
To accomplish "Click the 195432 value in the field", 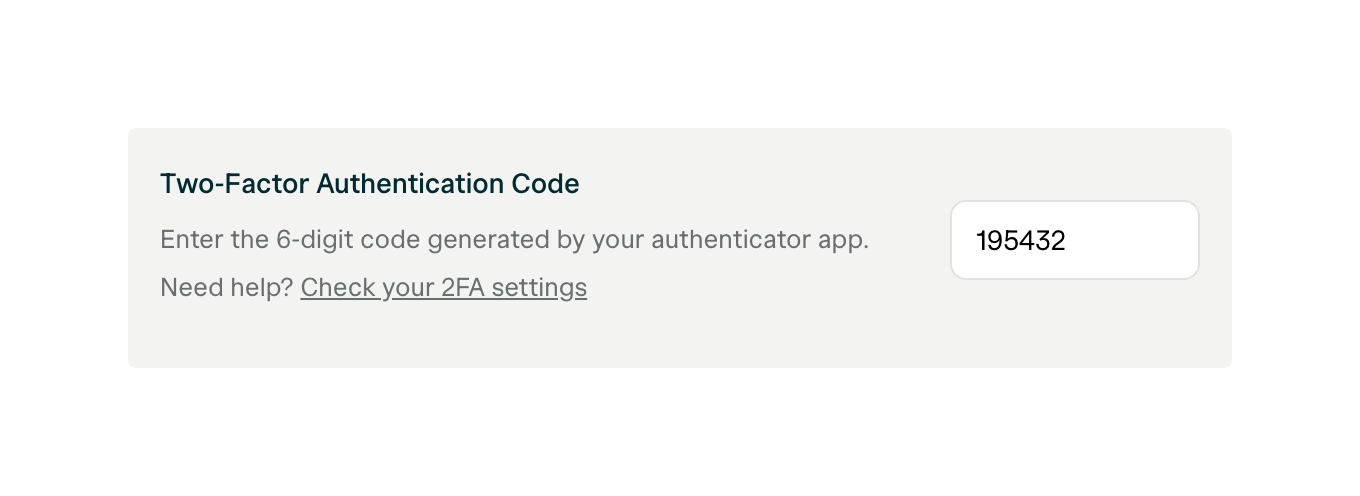I will (1021, 241).
